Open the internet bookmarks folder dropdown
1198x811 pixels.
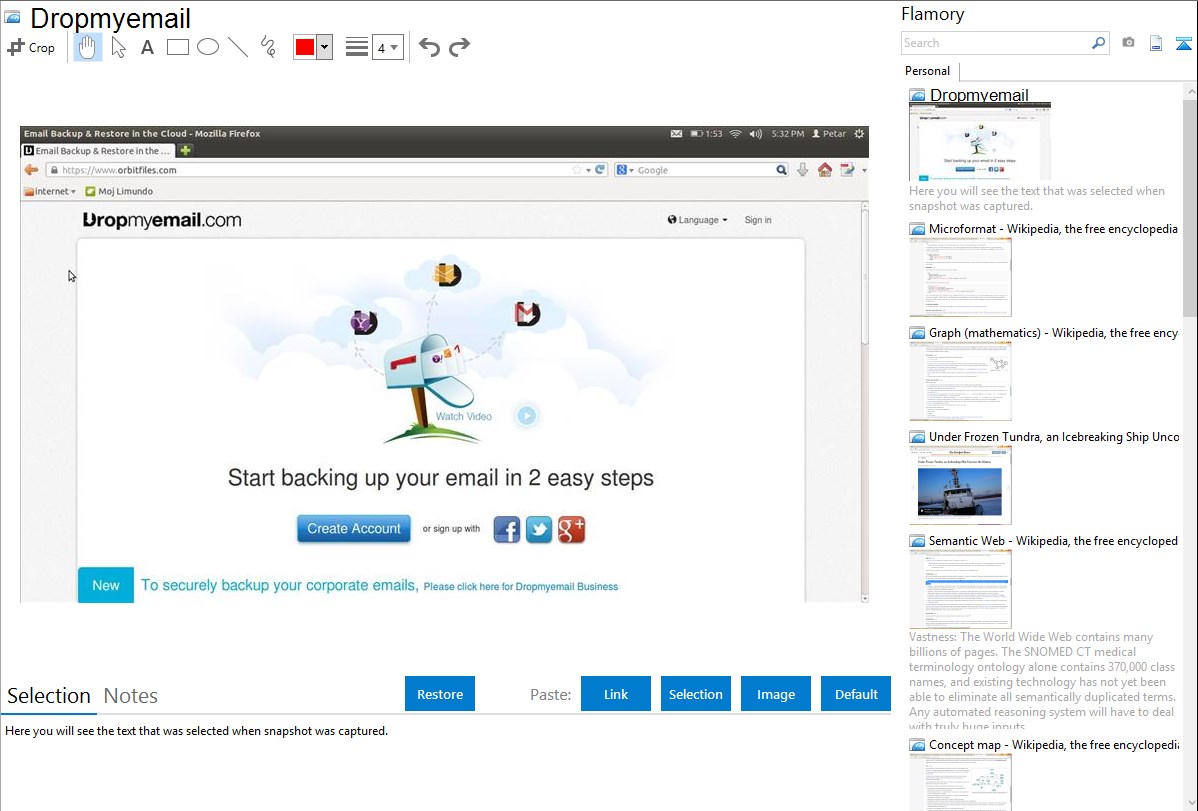click(x=50, y=191)
